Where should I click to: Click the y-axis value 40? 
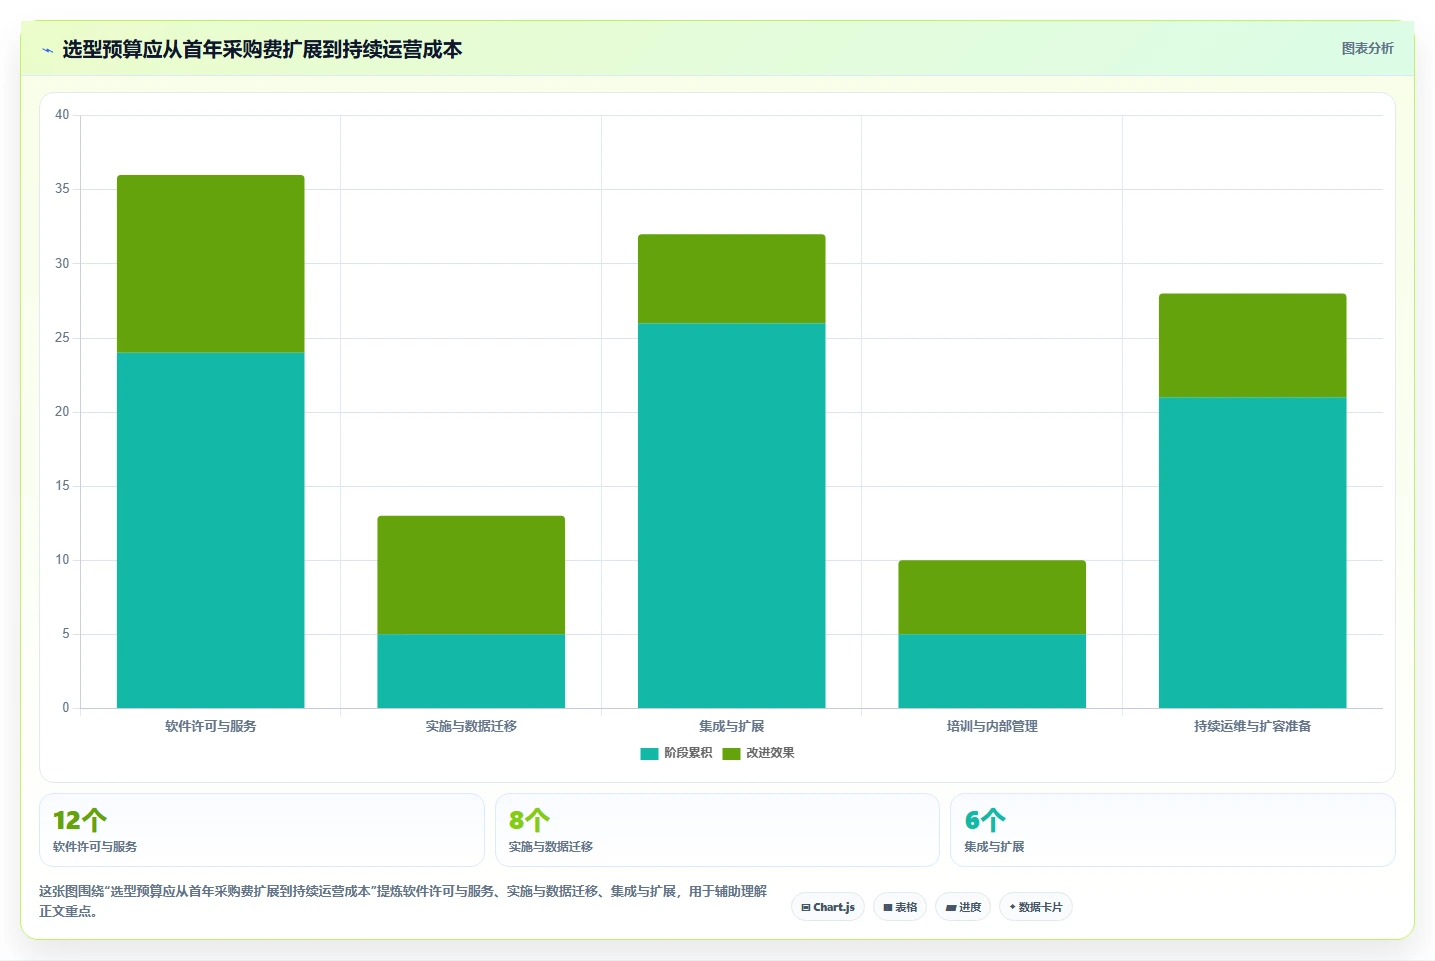[x=62, y=115]
